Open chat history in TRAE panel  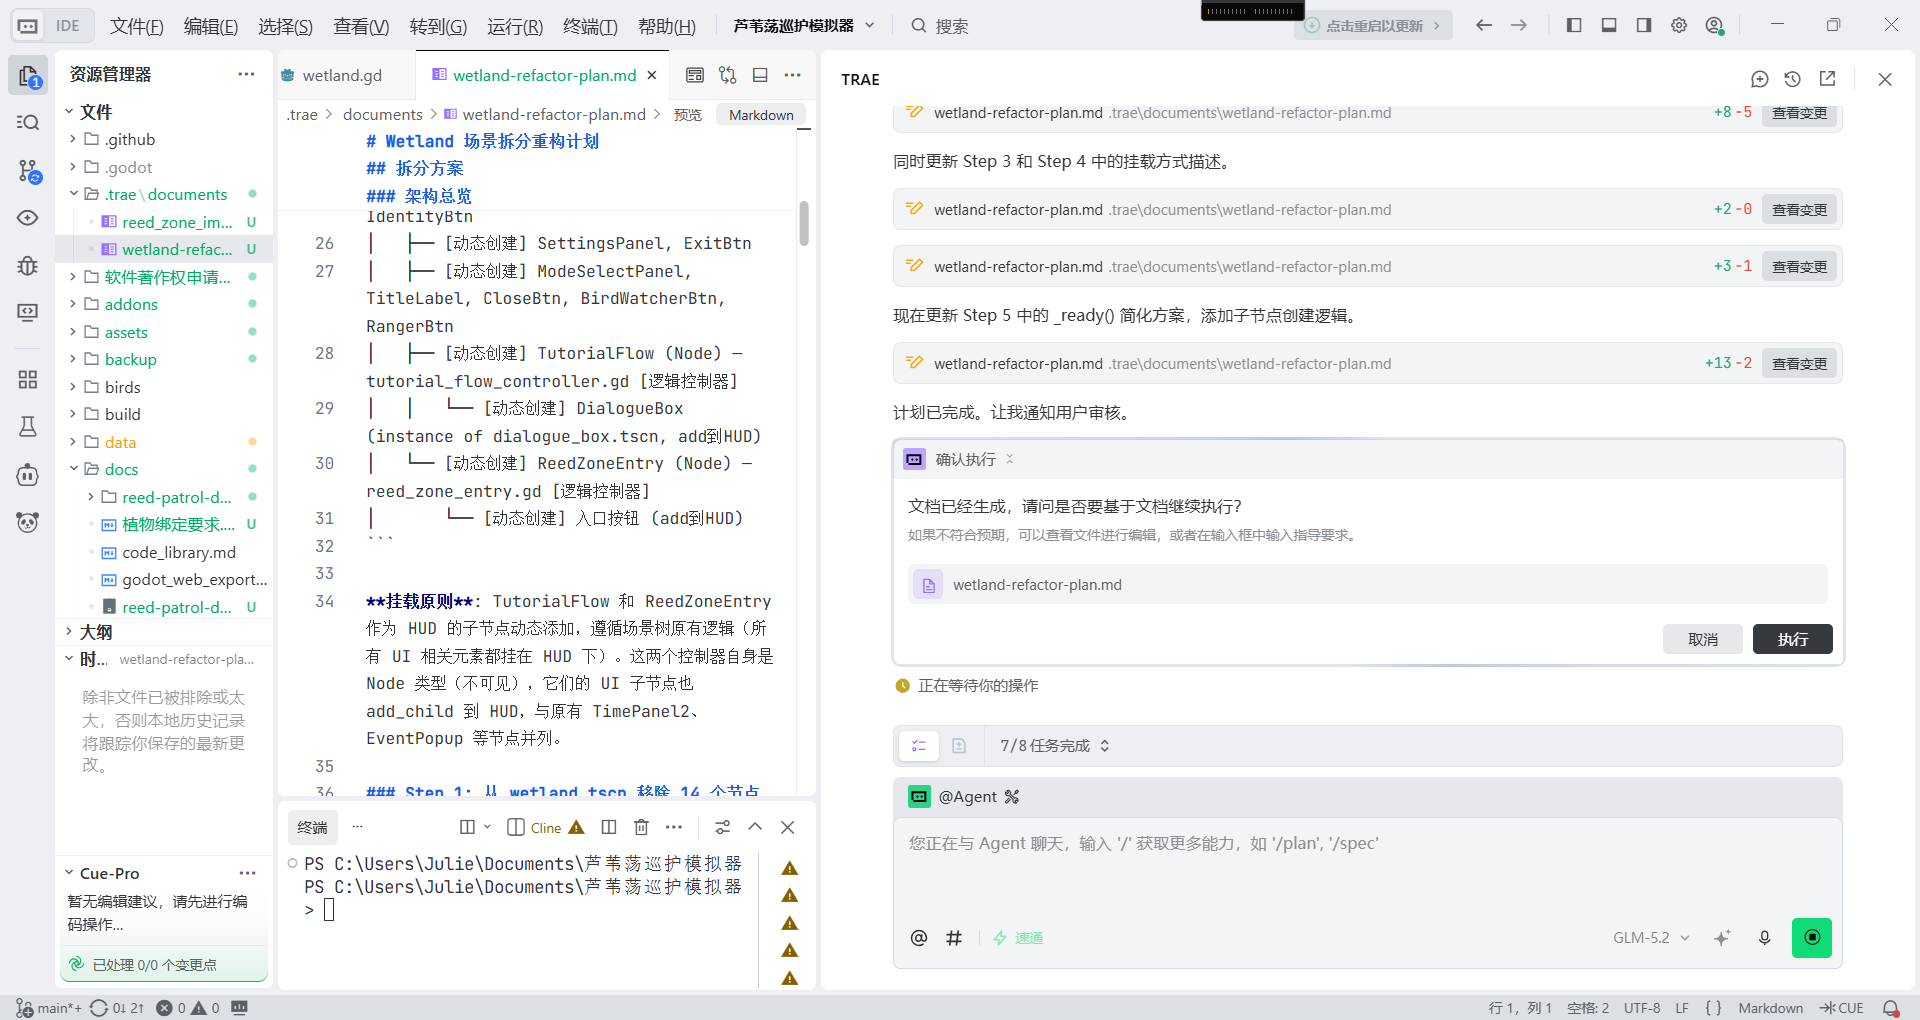pos(1793,79)
